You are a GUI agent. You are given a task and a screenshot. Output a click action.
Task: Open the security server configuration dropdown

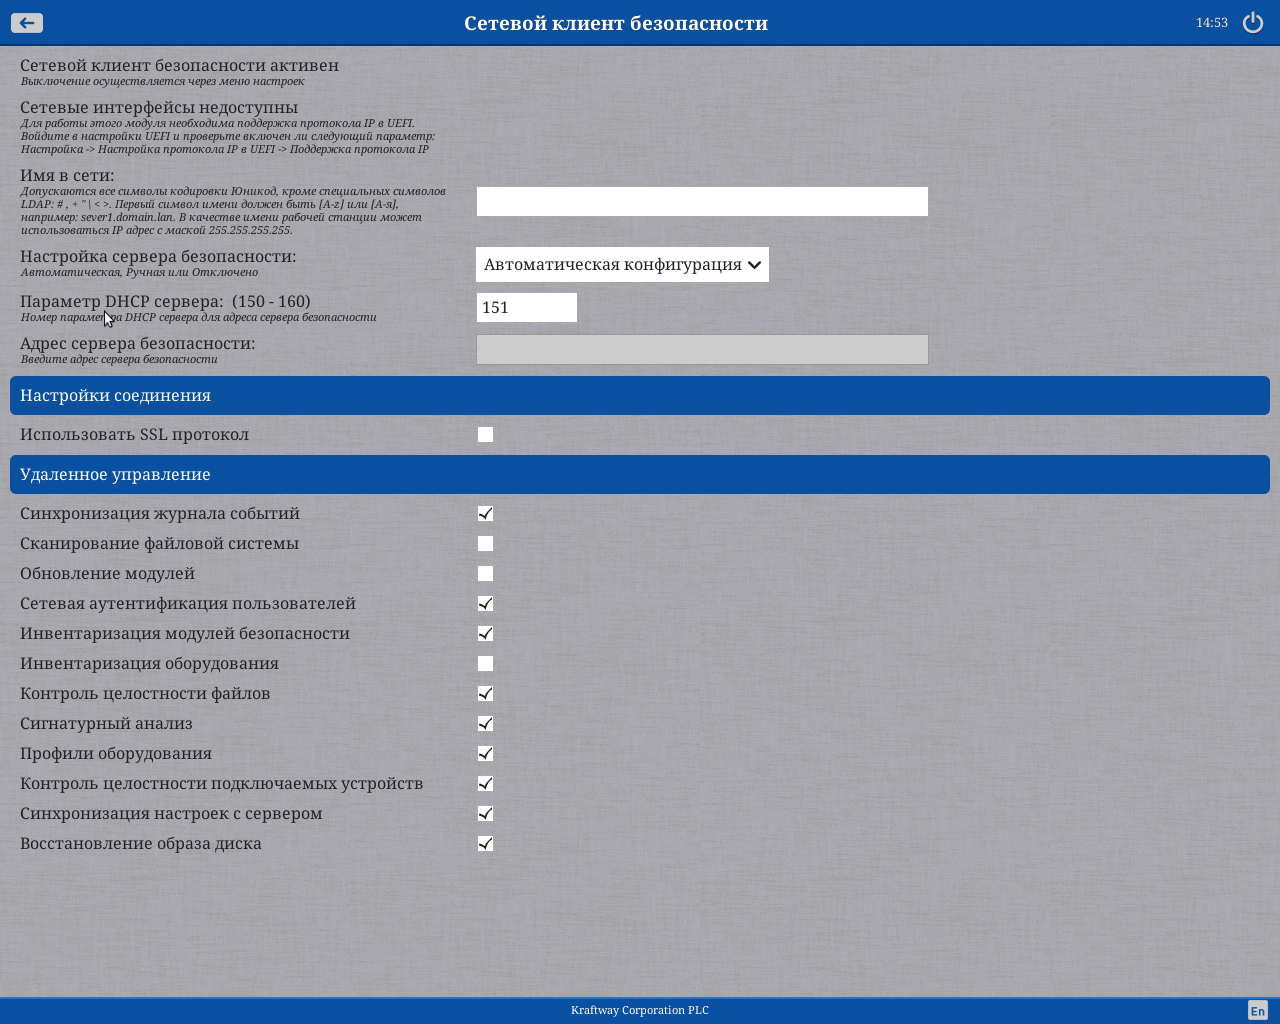[622, 265]
